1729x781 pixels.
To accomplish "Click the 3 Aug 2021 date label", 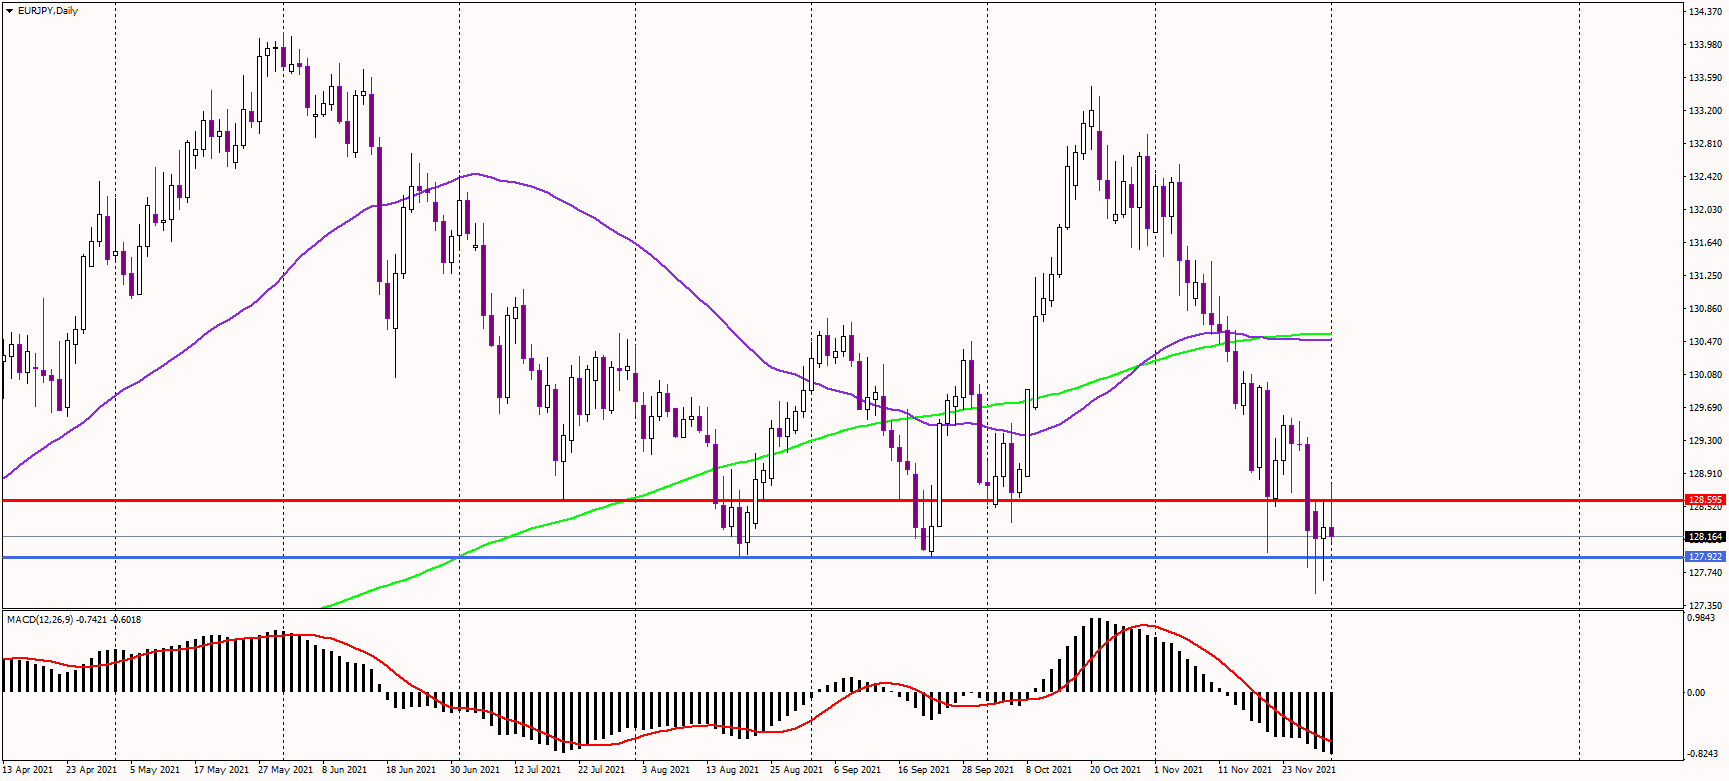I will pos(666,770).
